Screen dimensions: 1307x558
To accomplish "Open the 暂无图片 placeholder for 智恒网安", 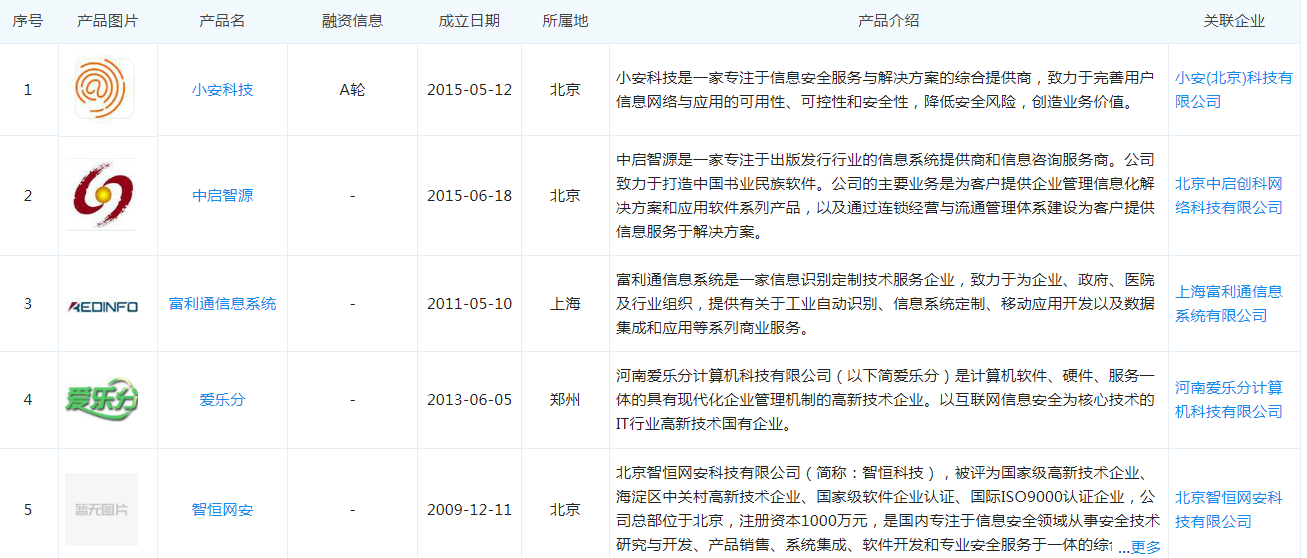I will tap(101, 509).
